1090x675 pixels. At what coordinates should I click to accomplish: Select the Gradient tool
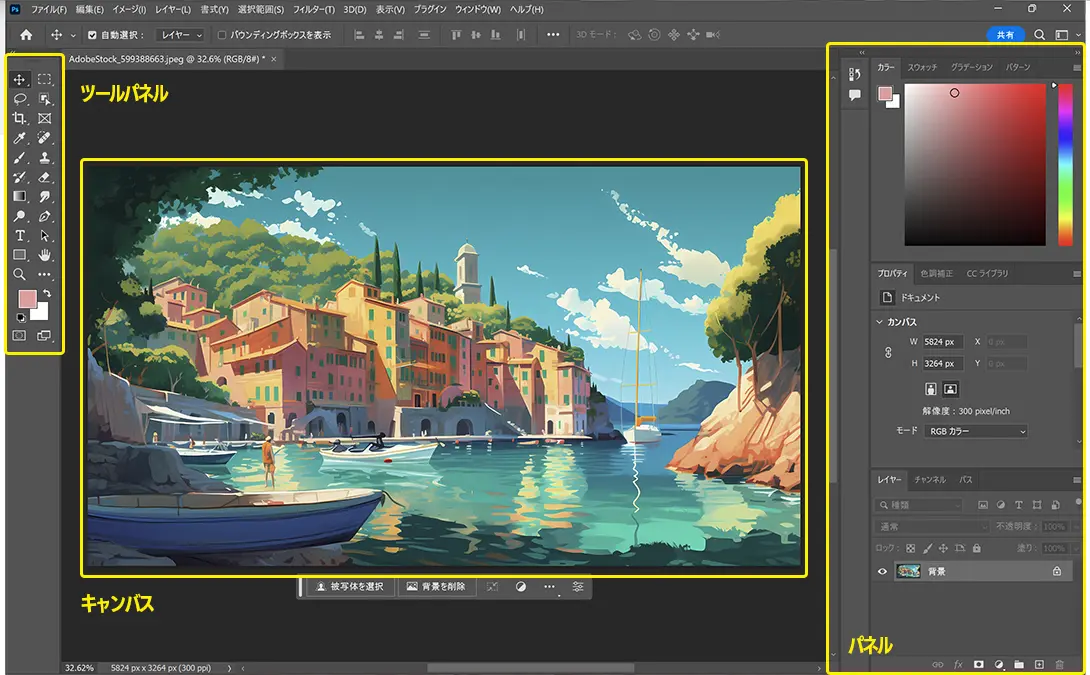[x=19, y=197]
